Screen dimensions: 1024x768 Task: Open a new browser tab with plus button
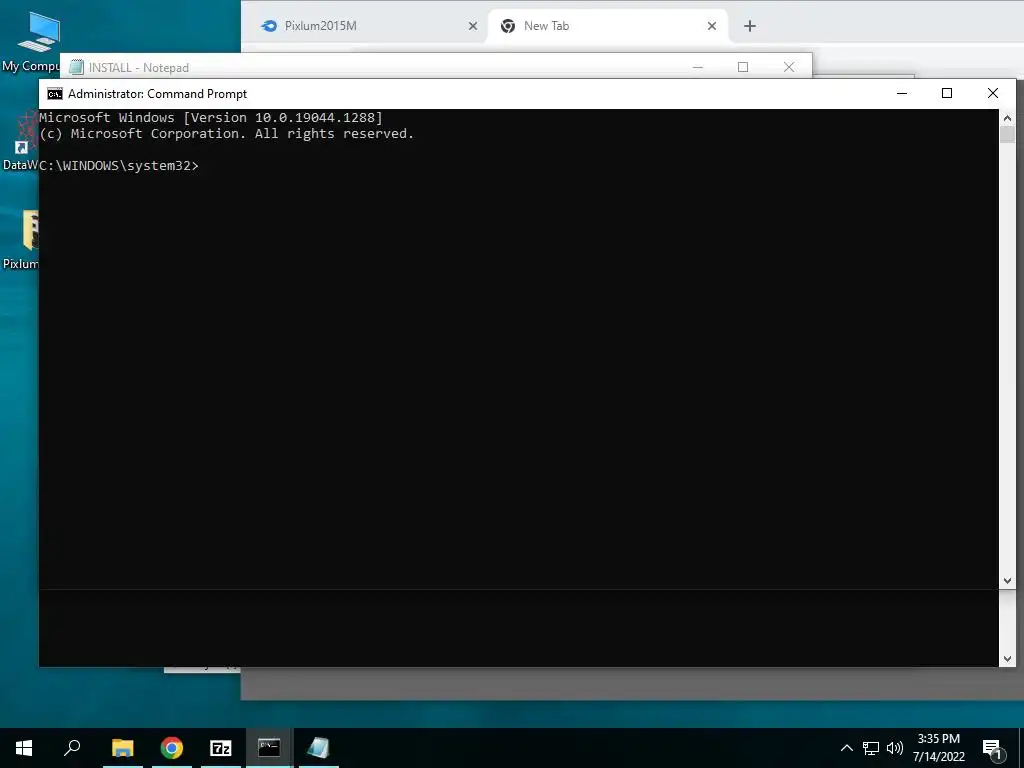pyautogui.click(x=750, y=26)
